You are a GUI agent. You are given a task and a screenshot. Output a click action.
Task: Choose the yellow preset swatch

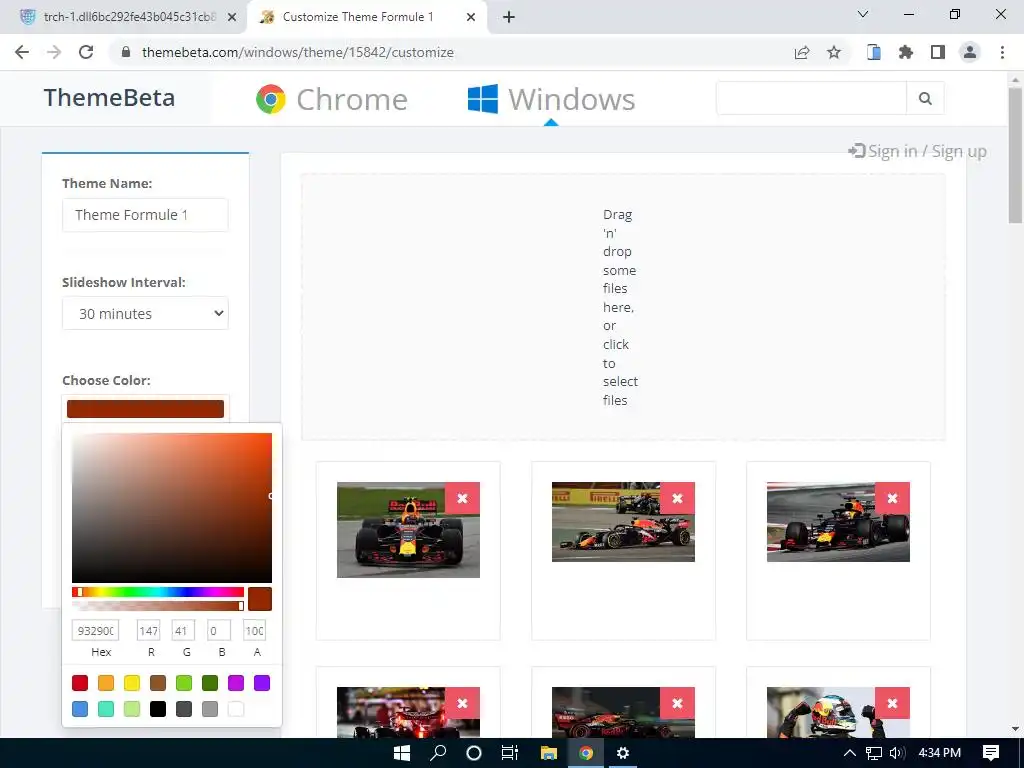pyautogui.click(x=132, y=683)
